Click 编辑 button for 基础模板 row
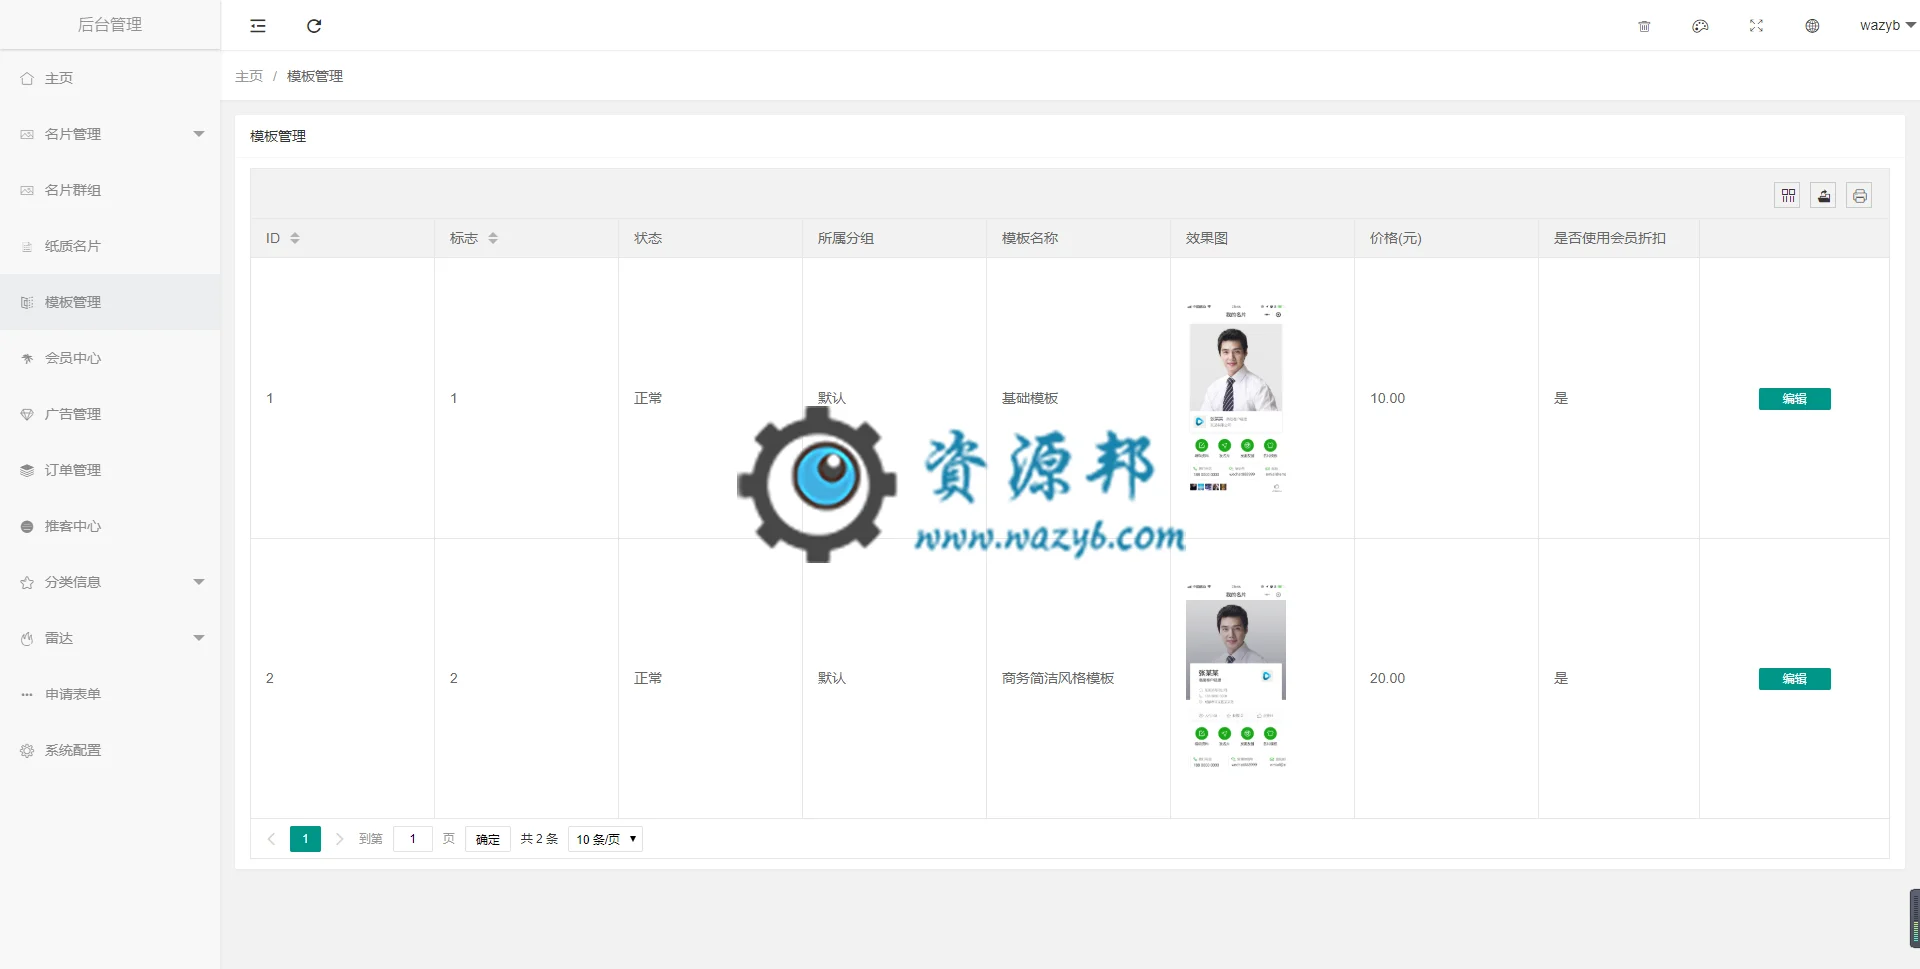This screenshot has width=1920, height=969. tap(1795, 399)
